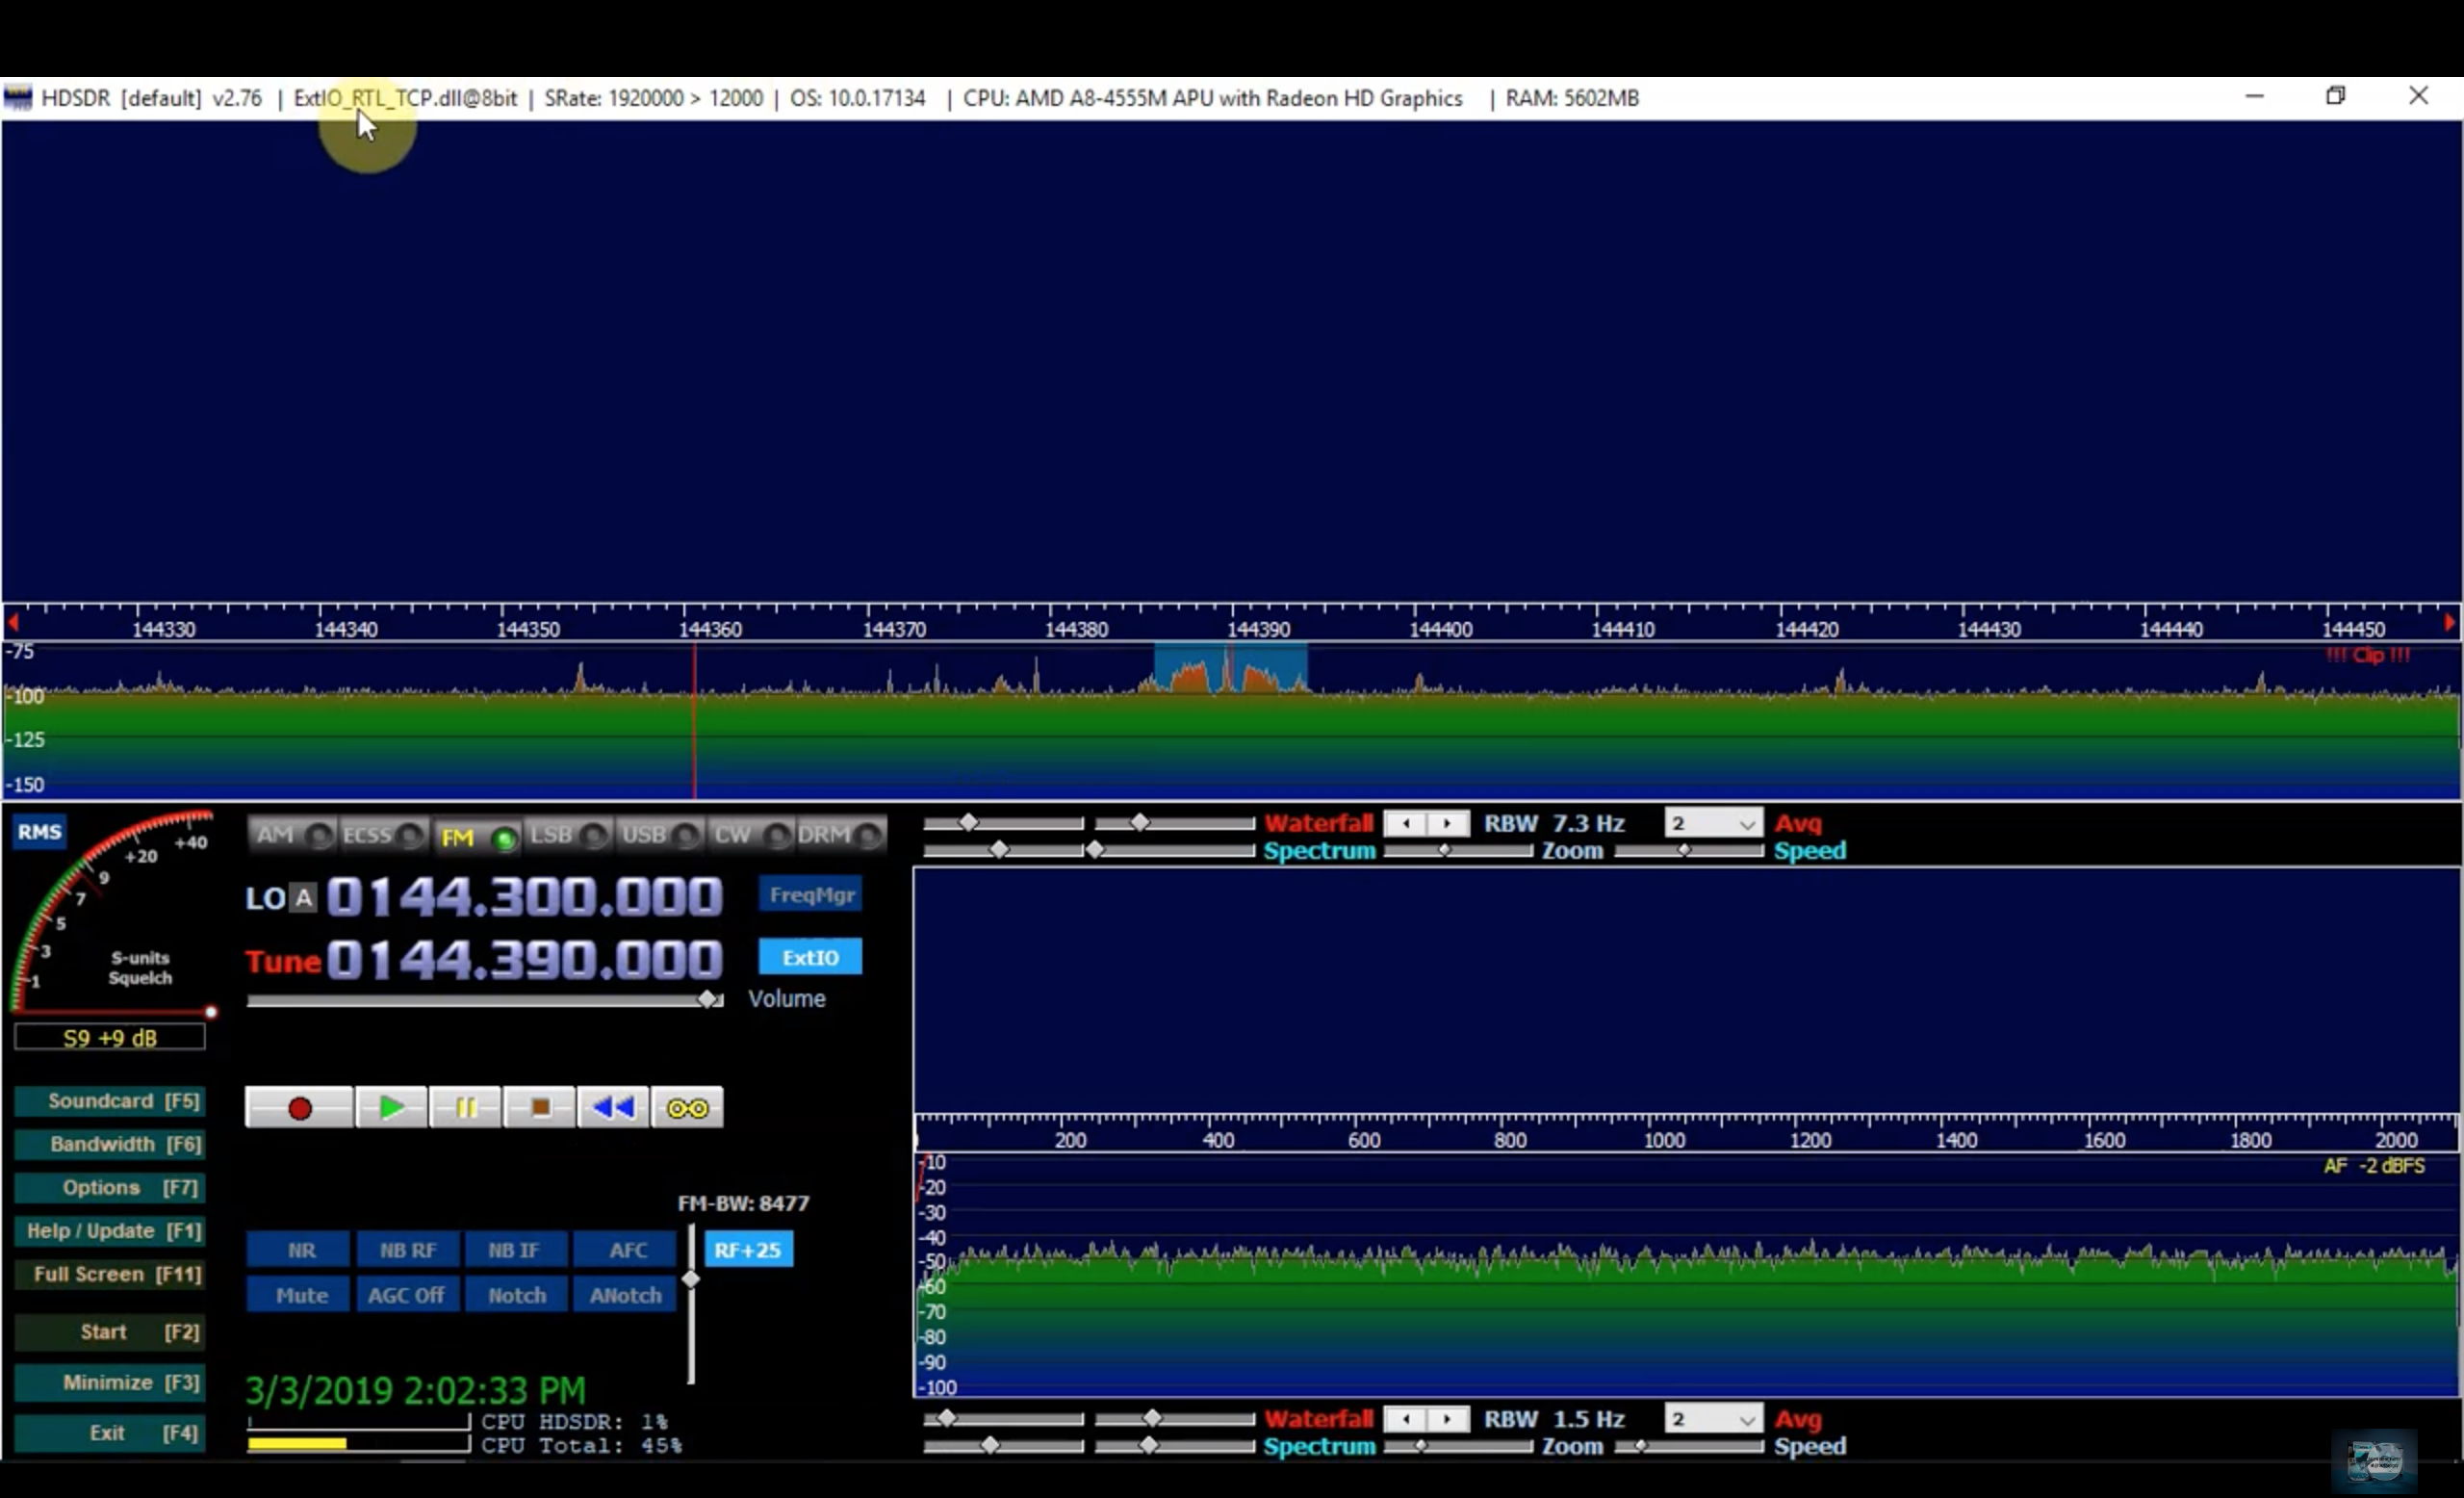Viewport: 2464px width, 1498px height.
Task: Open the ExtIO settings button
Action: click(x=810, y=957)
